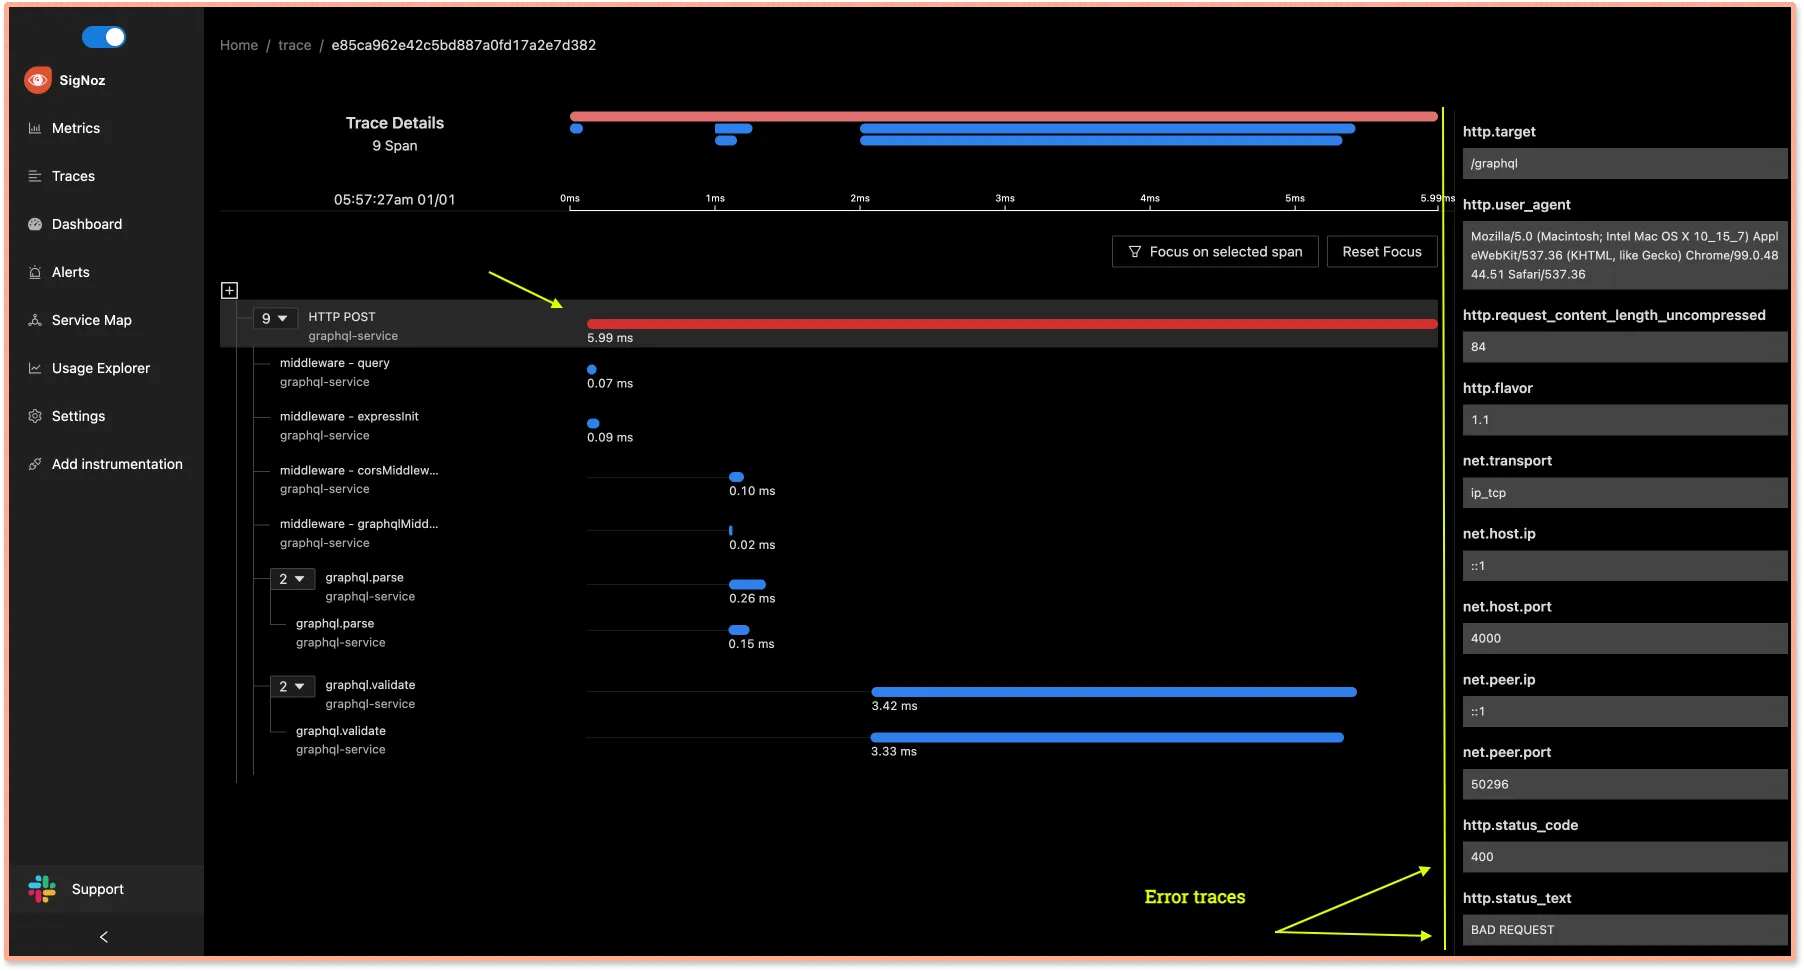1804x971 pixels.
Task: Open Support via Slack link
Action: point(97,889)
